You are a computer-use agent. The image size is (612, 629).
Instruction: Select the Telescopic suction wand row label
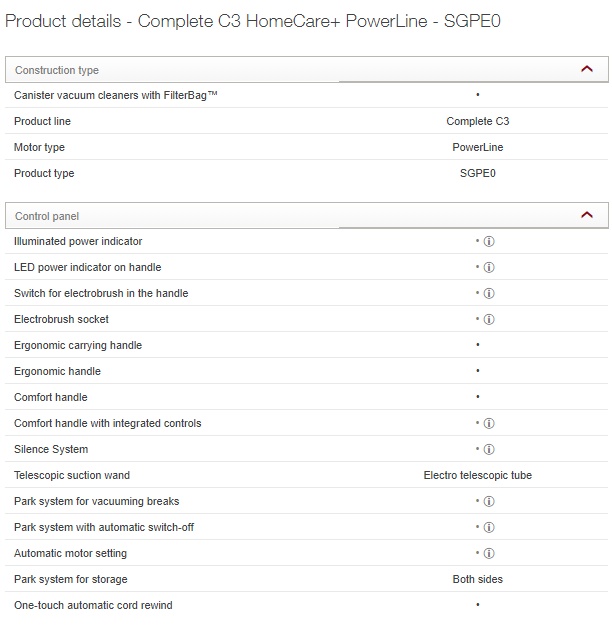tap(72, 475)
